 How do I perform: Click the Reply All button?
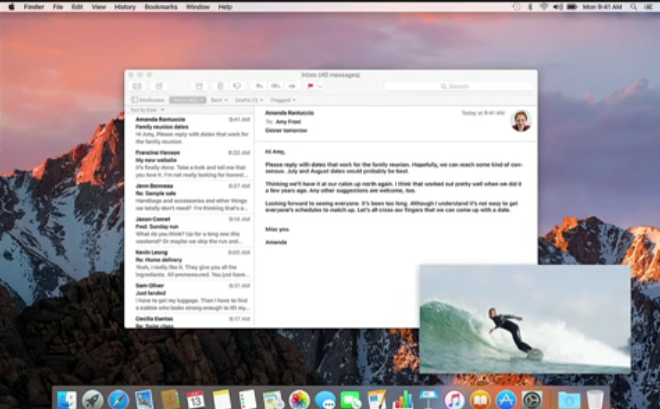(x=275, y=87)
